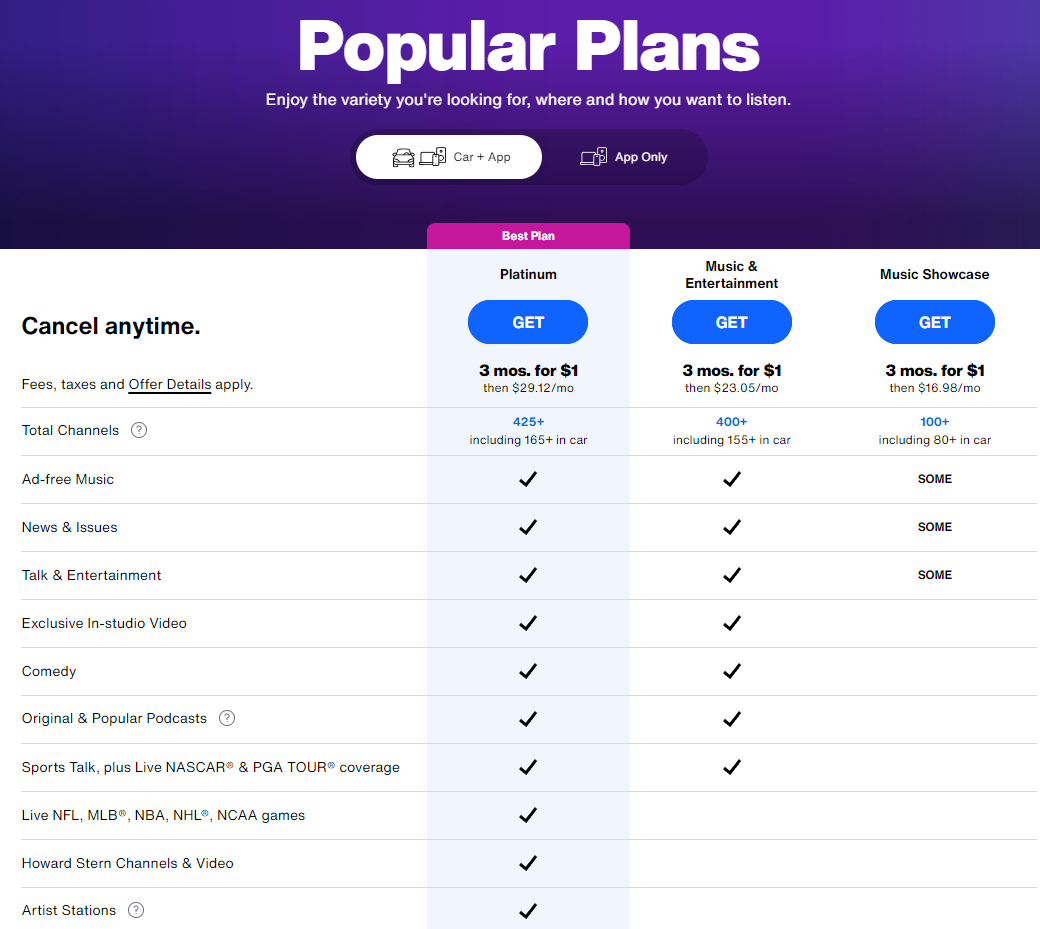
Task: Switch to App Only plans
Action: point(624,157)
